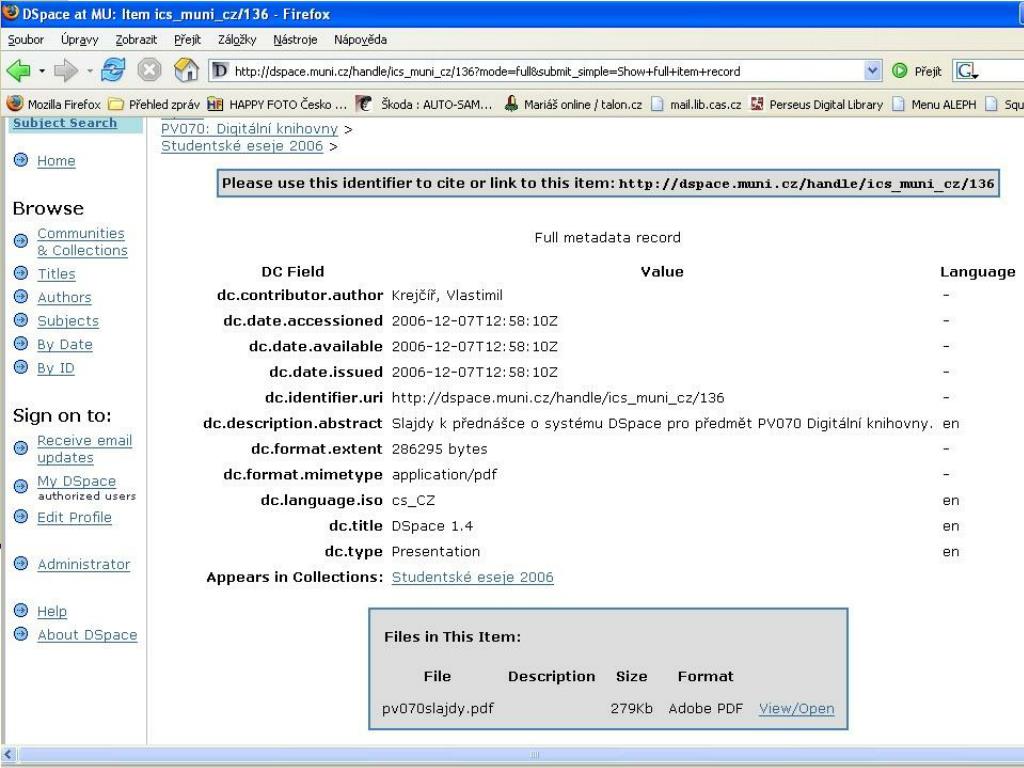Image resolution: width=1024 pixels, height=768 pixels.
Task: Open the mail.lib.cas.cz bookmark
Action: click(x=696, y=104)
